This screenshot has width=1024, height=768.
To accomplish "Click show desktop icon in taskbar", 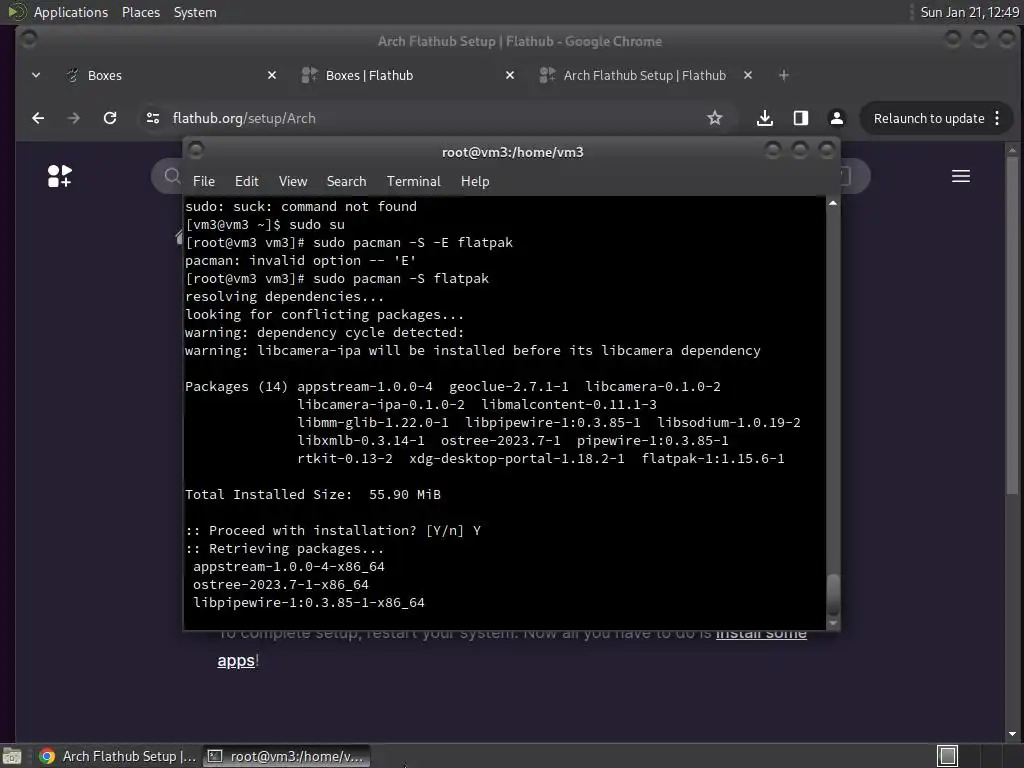I will point(12,756).
